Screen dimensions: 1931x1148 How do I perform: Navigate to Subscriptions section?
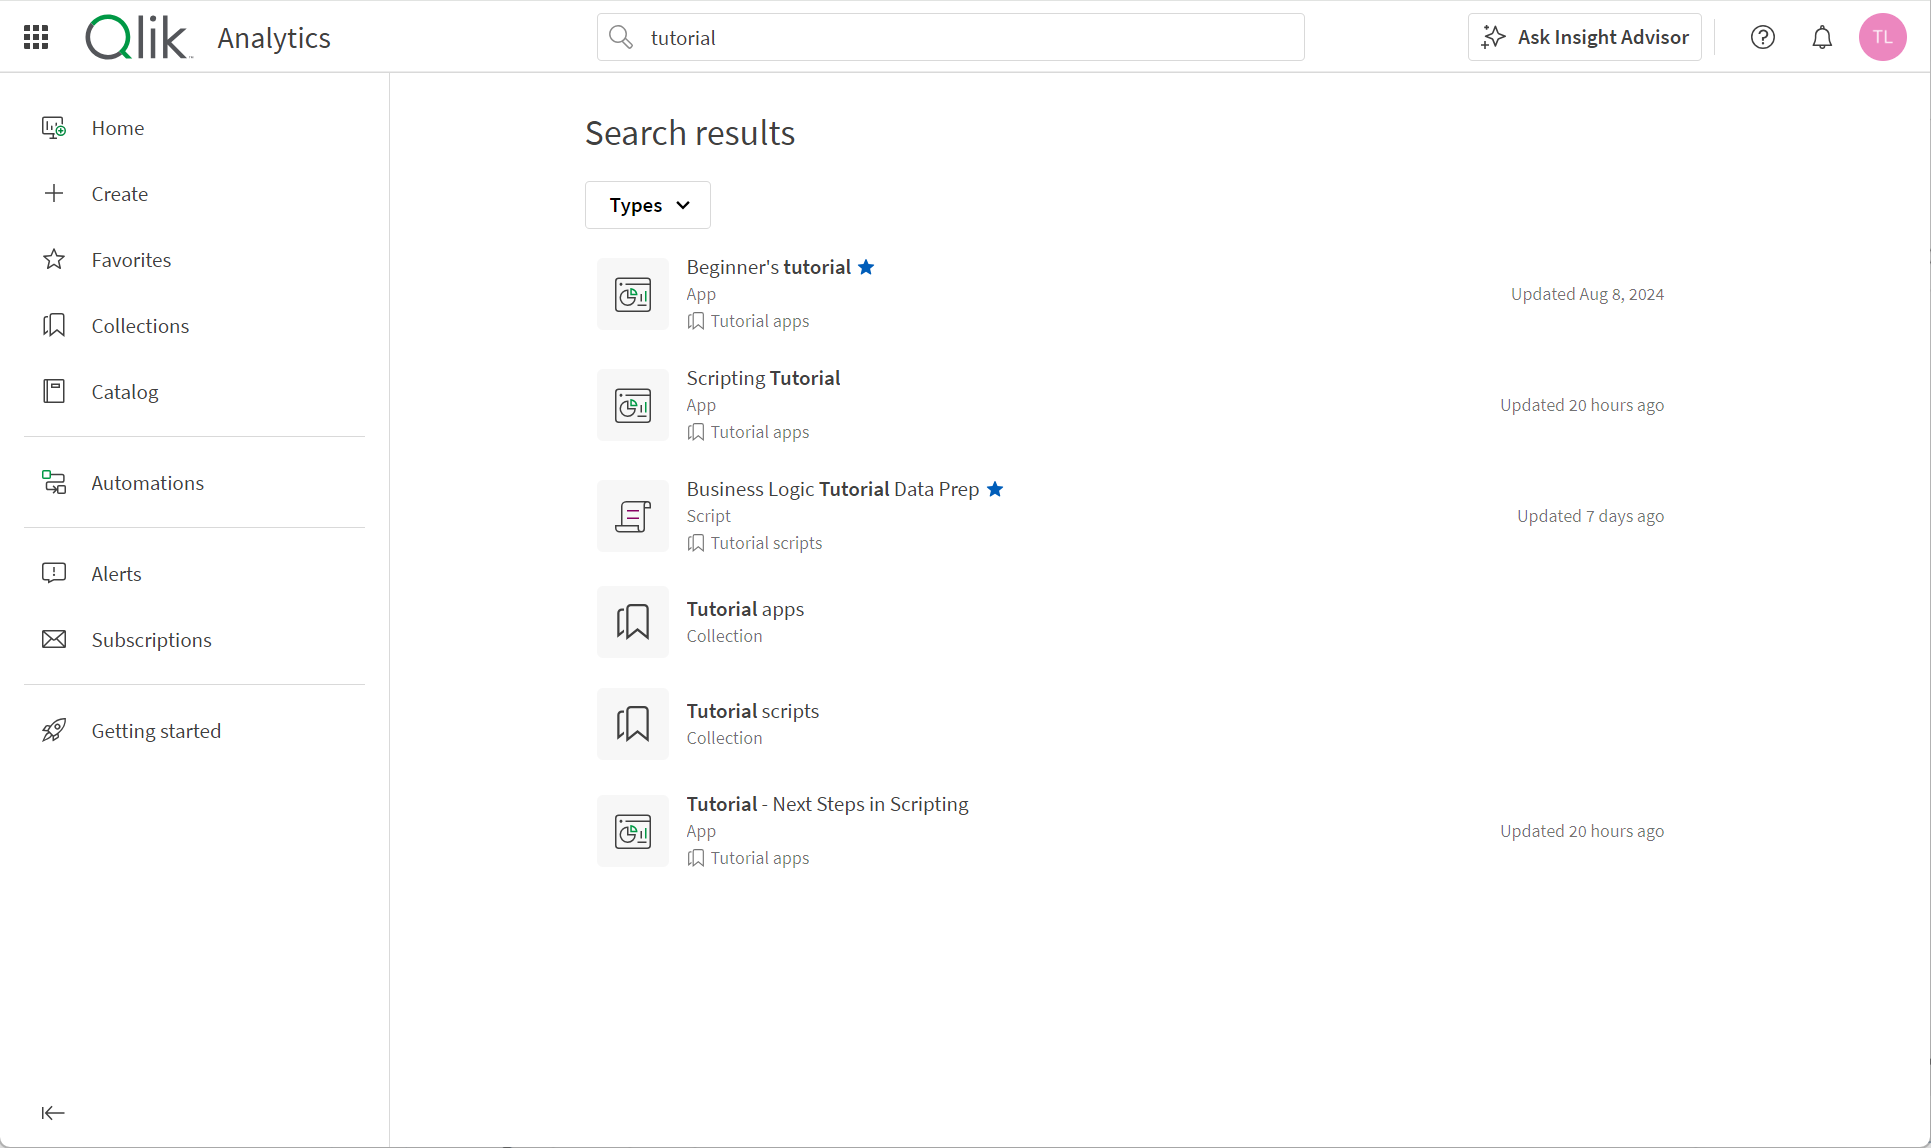coord(152,638)
